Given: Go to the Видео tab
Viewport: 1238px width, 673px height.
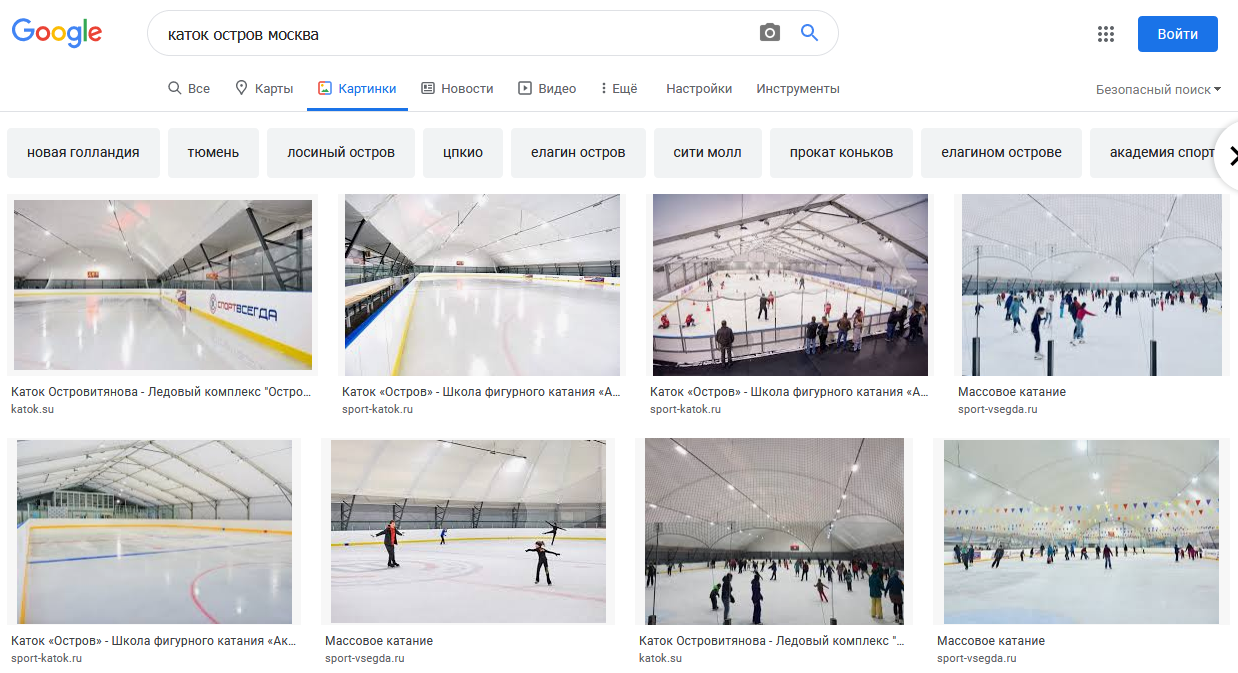Looking at the screenshot, I should [x=547, y=88].
